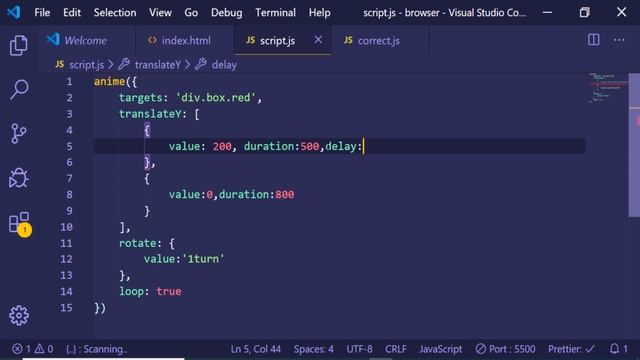Click the vertical editor scrollbar

(x=634, y=145)
